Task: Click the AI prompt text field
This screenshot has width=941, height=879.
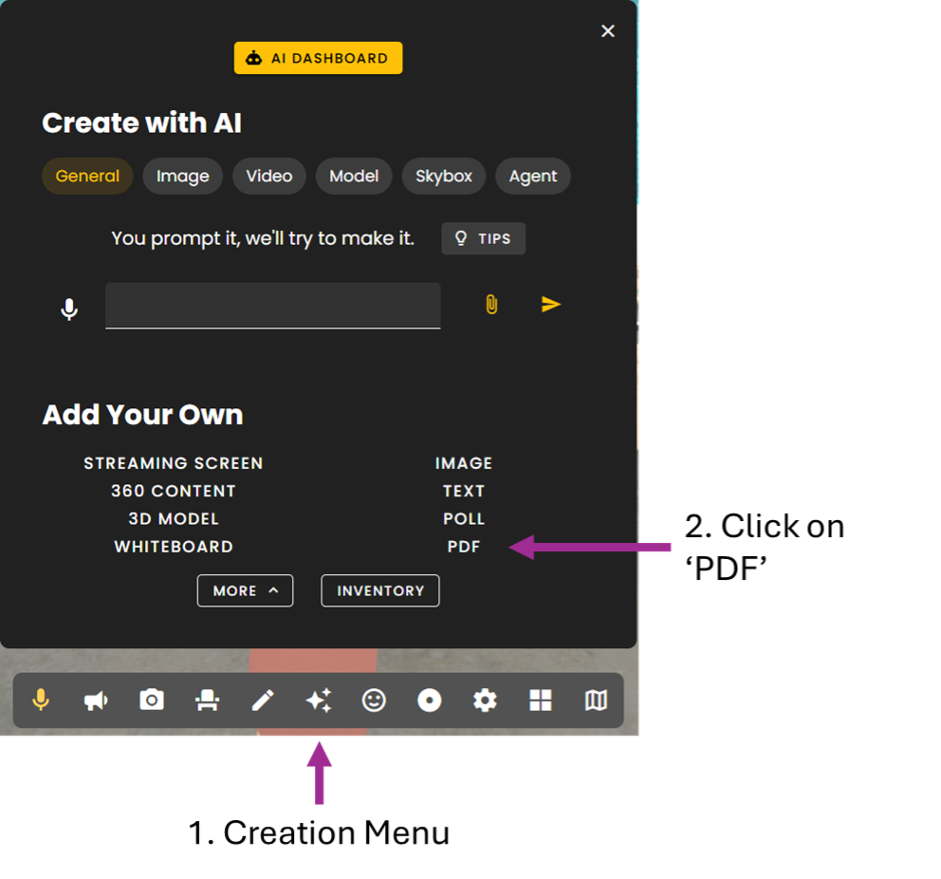Action: tap(273, 306)
